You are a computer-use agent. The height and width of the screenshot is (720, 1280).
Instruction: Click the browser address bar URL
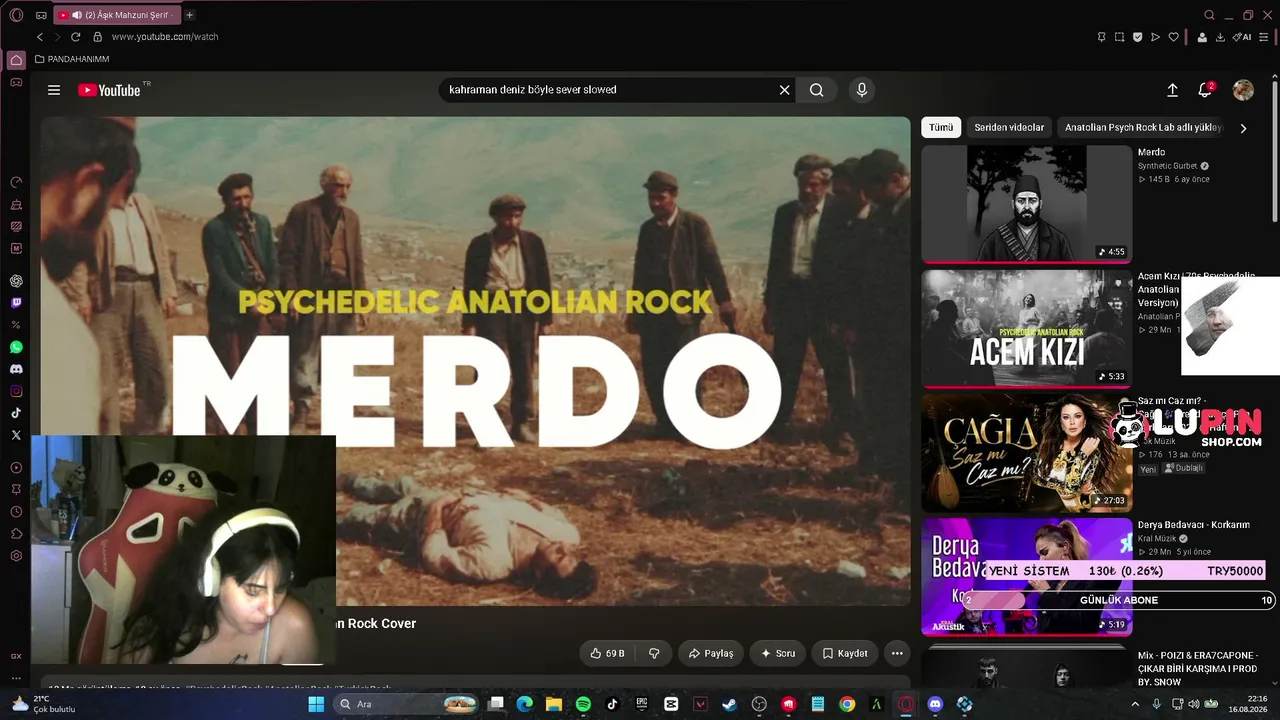point(165,37)
